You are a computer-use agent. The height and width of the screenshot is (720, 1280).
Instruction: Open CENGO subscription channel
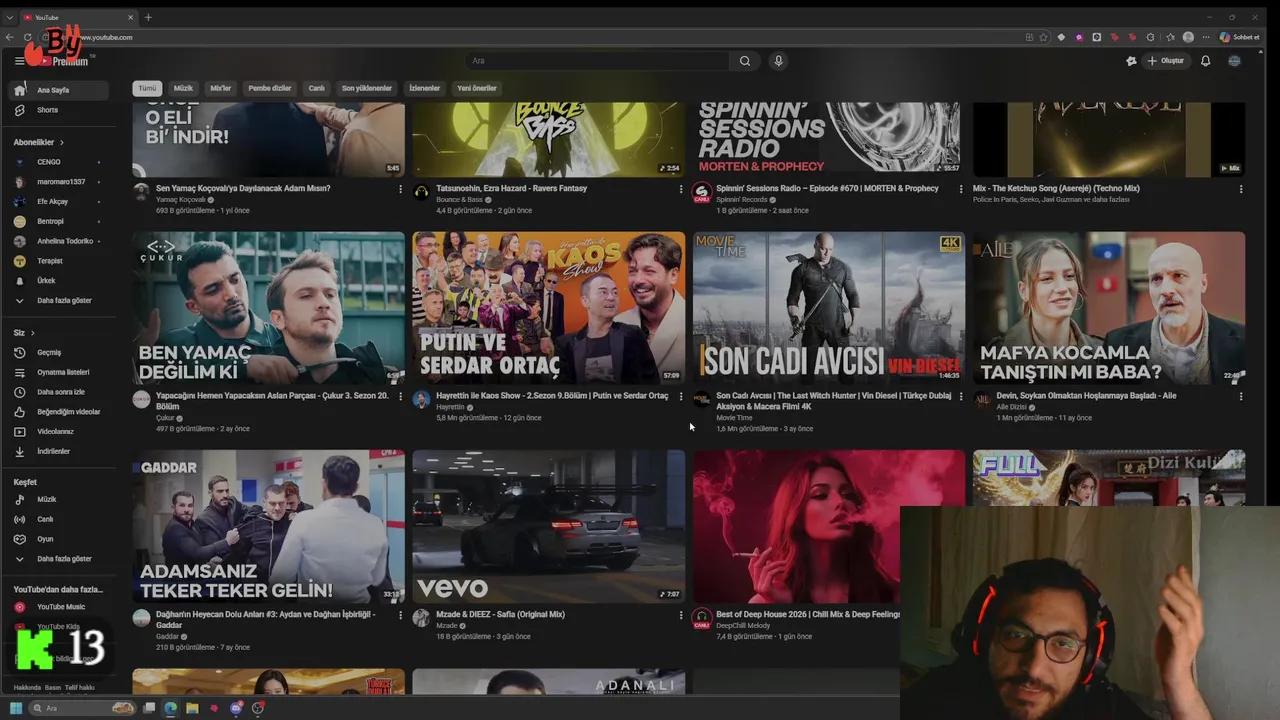pyautogui.click(x=60, y=162)
